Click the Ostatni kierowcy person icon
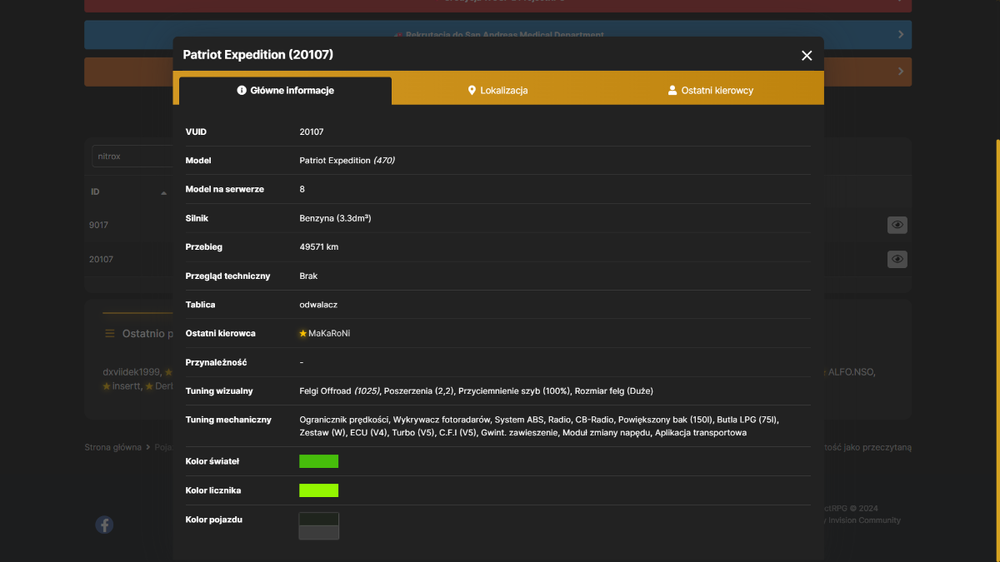 672,91
